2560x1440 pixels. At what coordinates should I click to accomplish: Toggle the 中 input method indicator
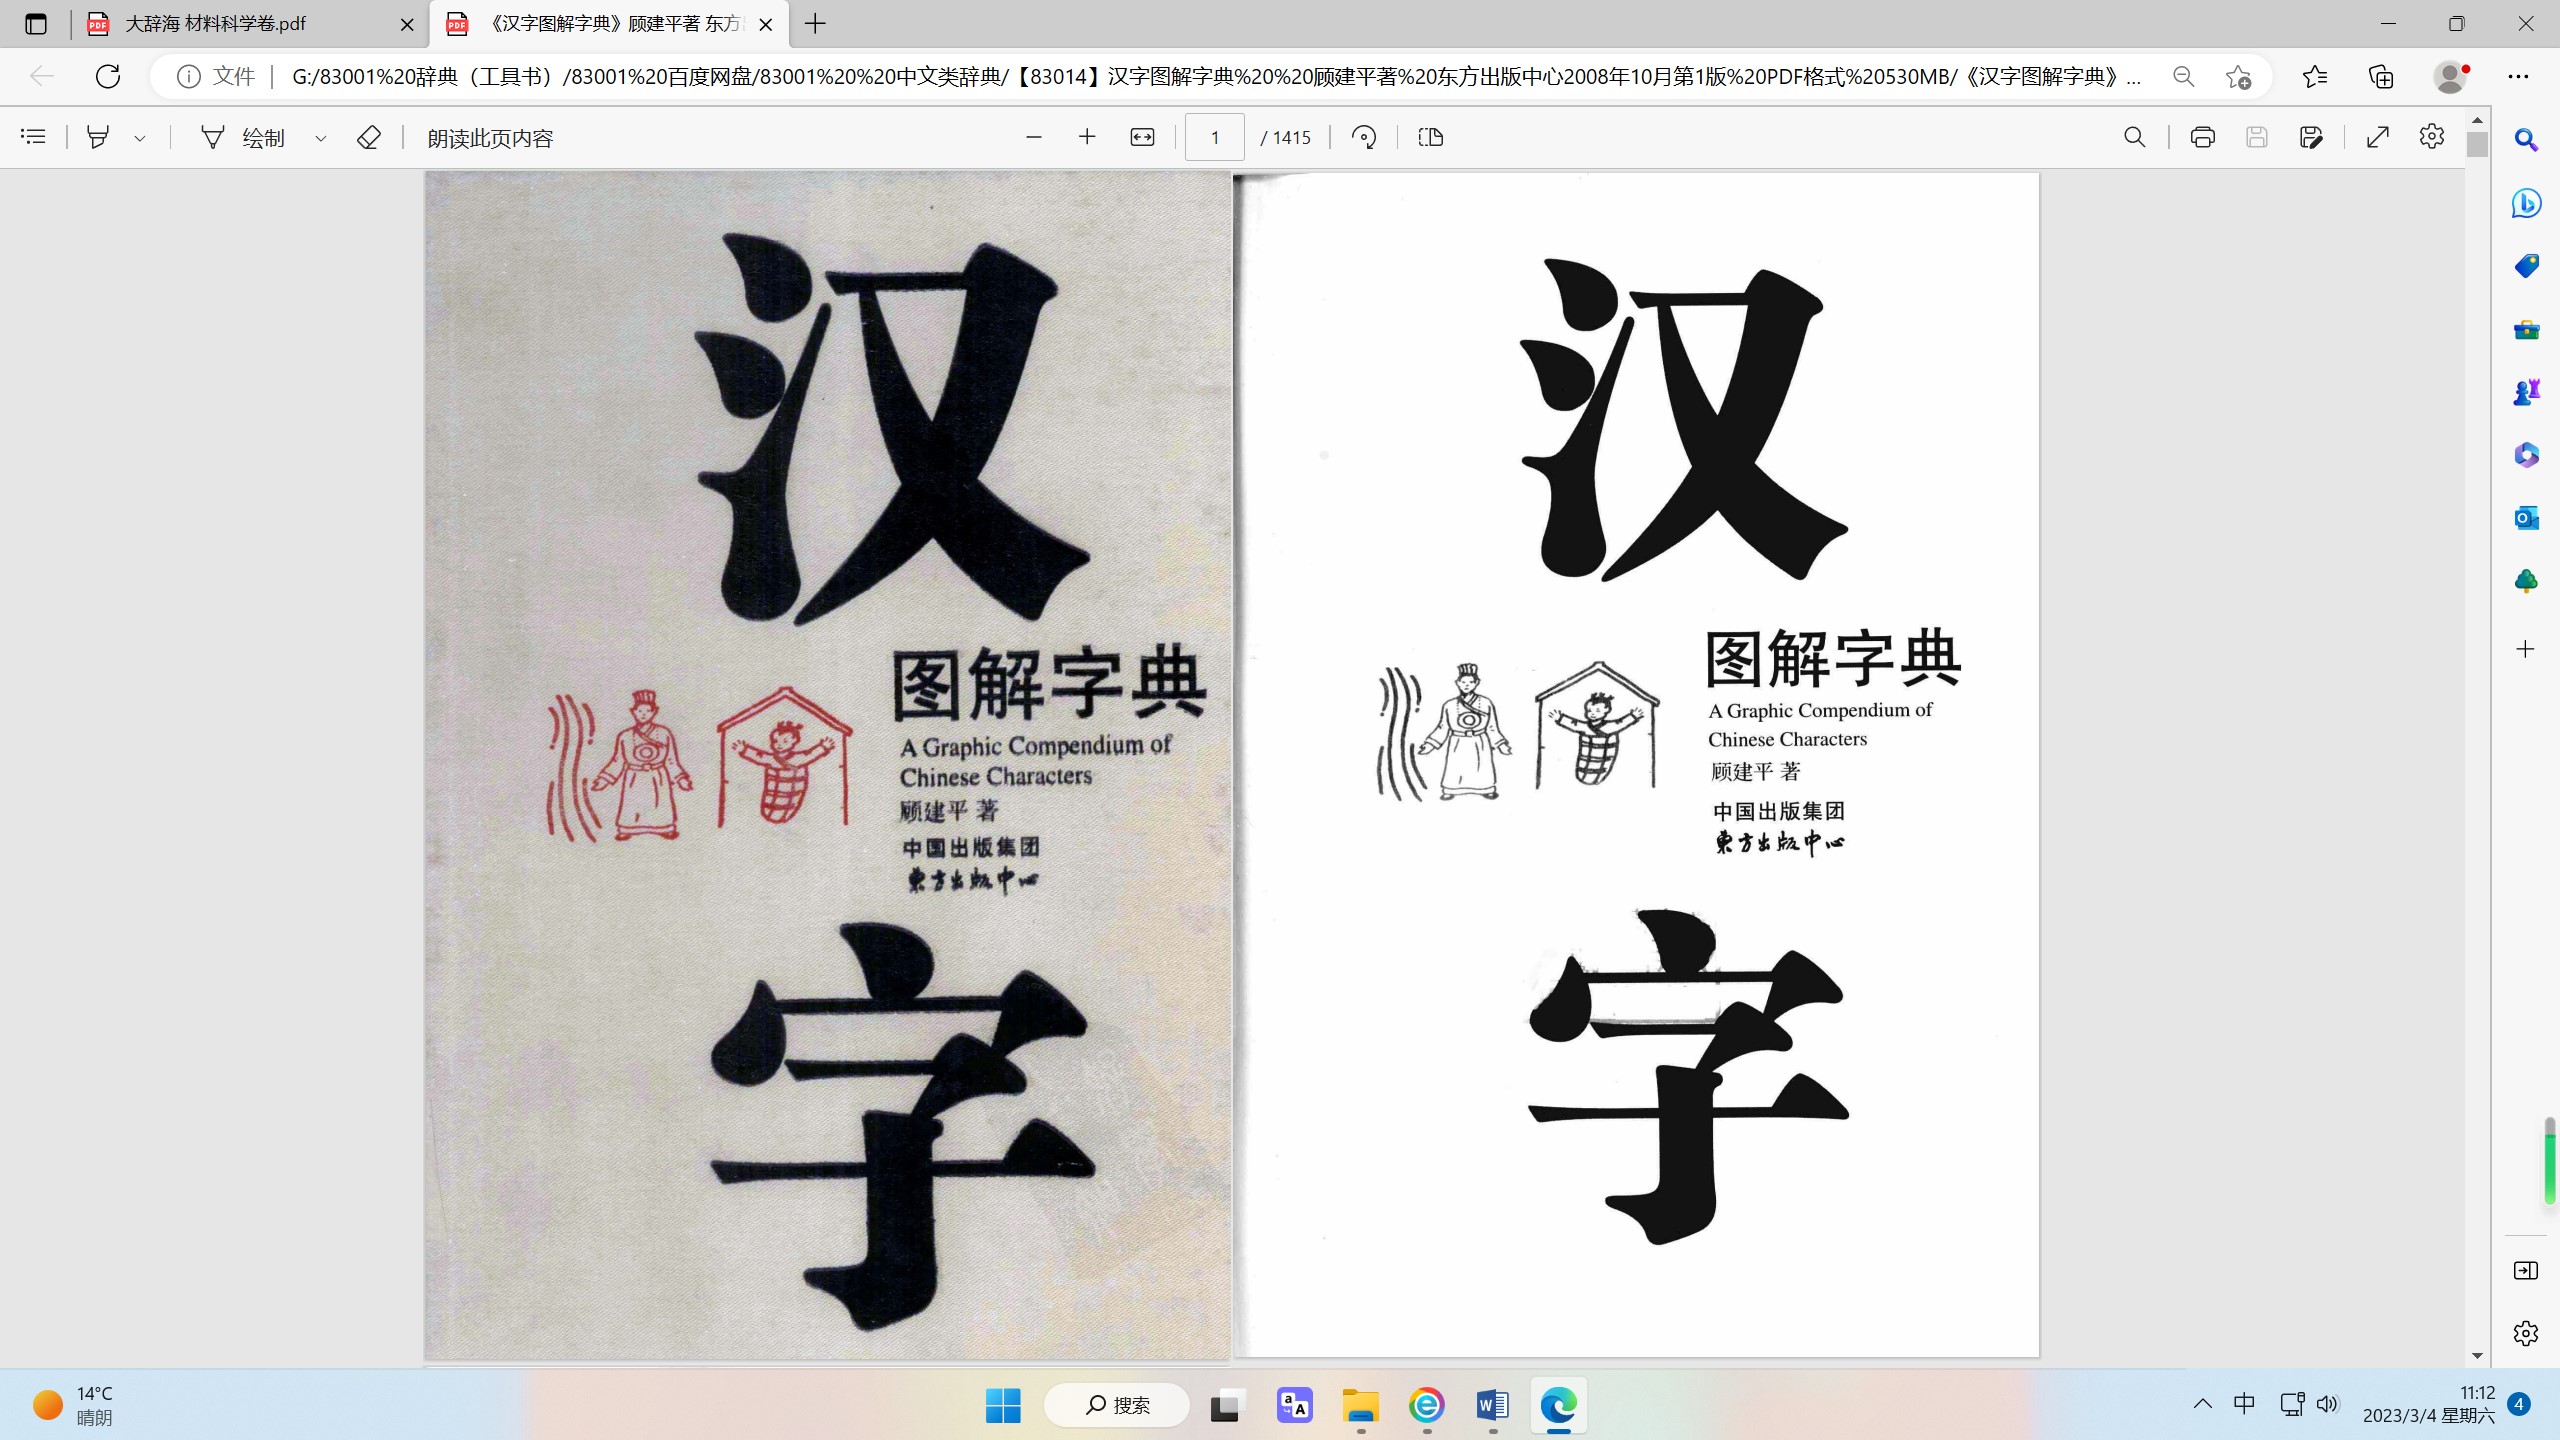2245,1404
